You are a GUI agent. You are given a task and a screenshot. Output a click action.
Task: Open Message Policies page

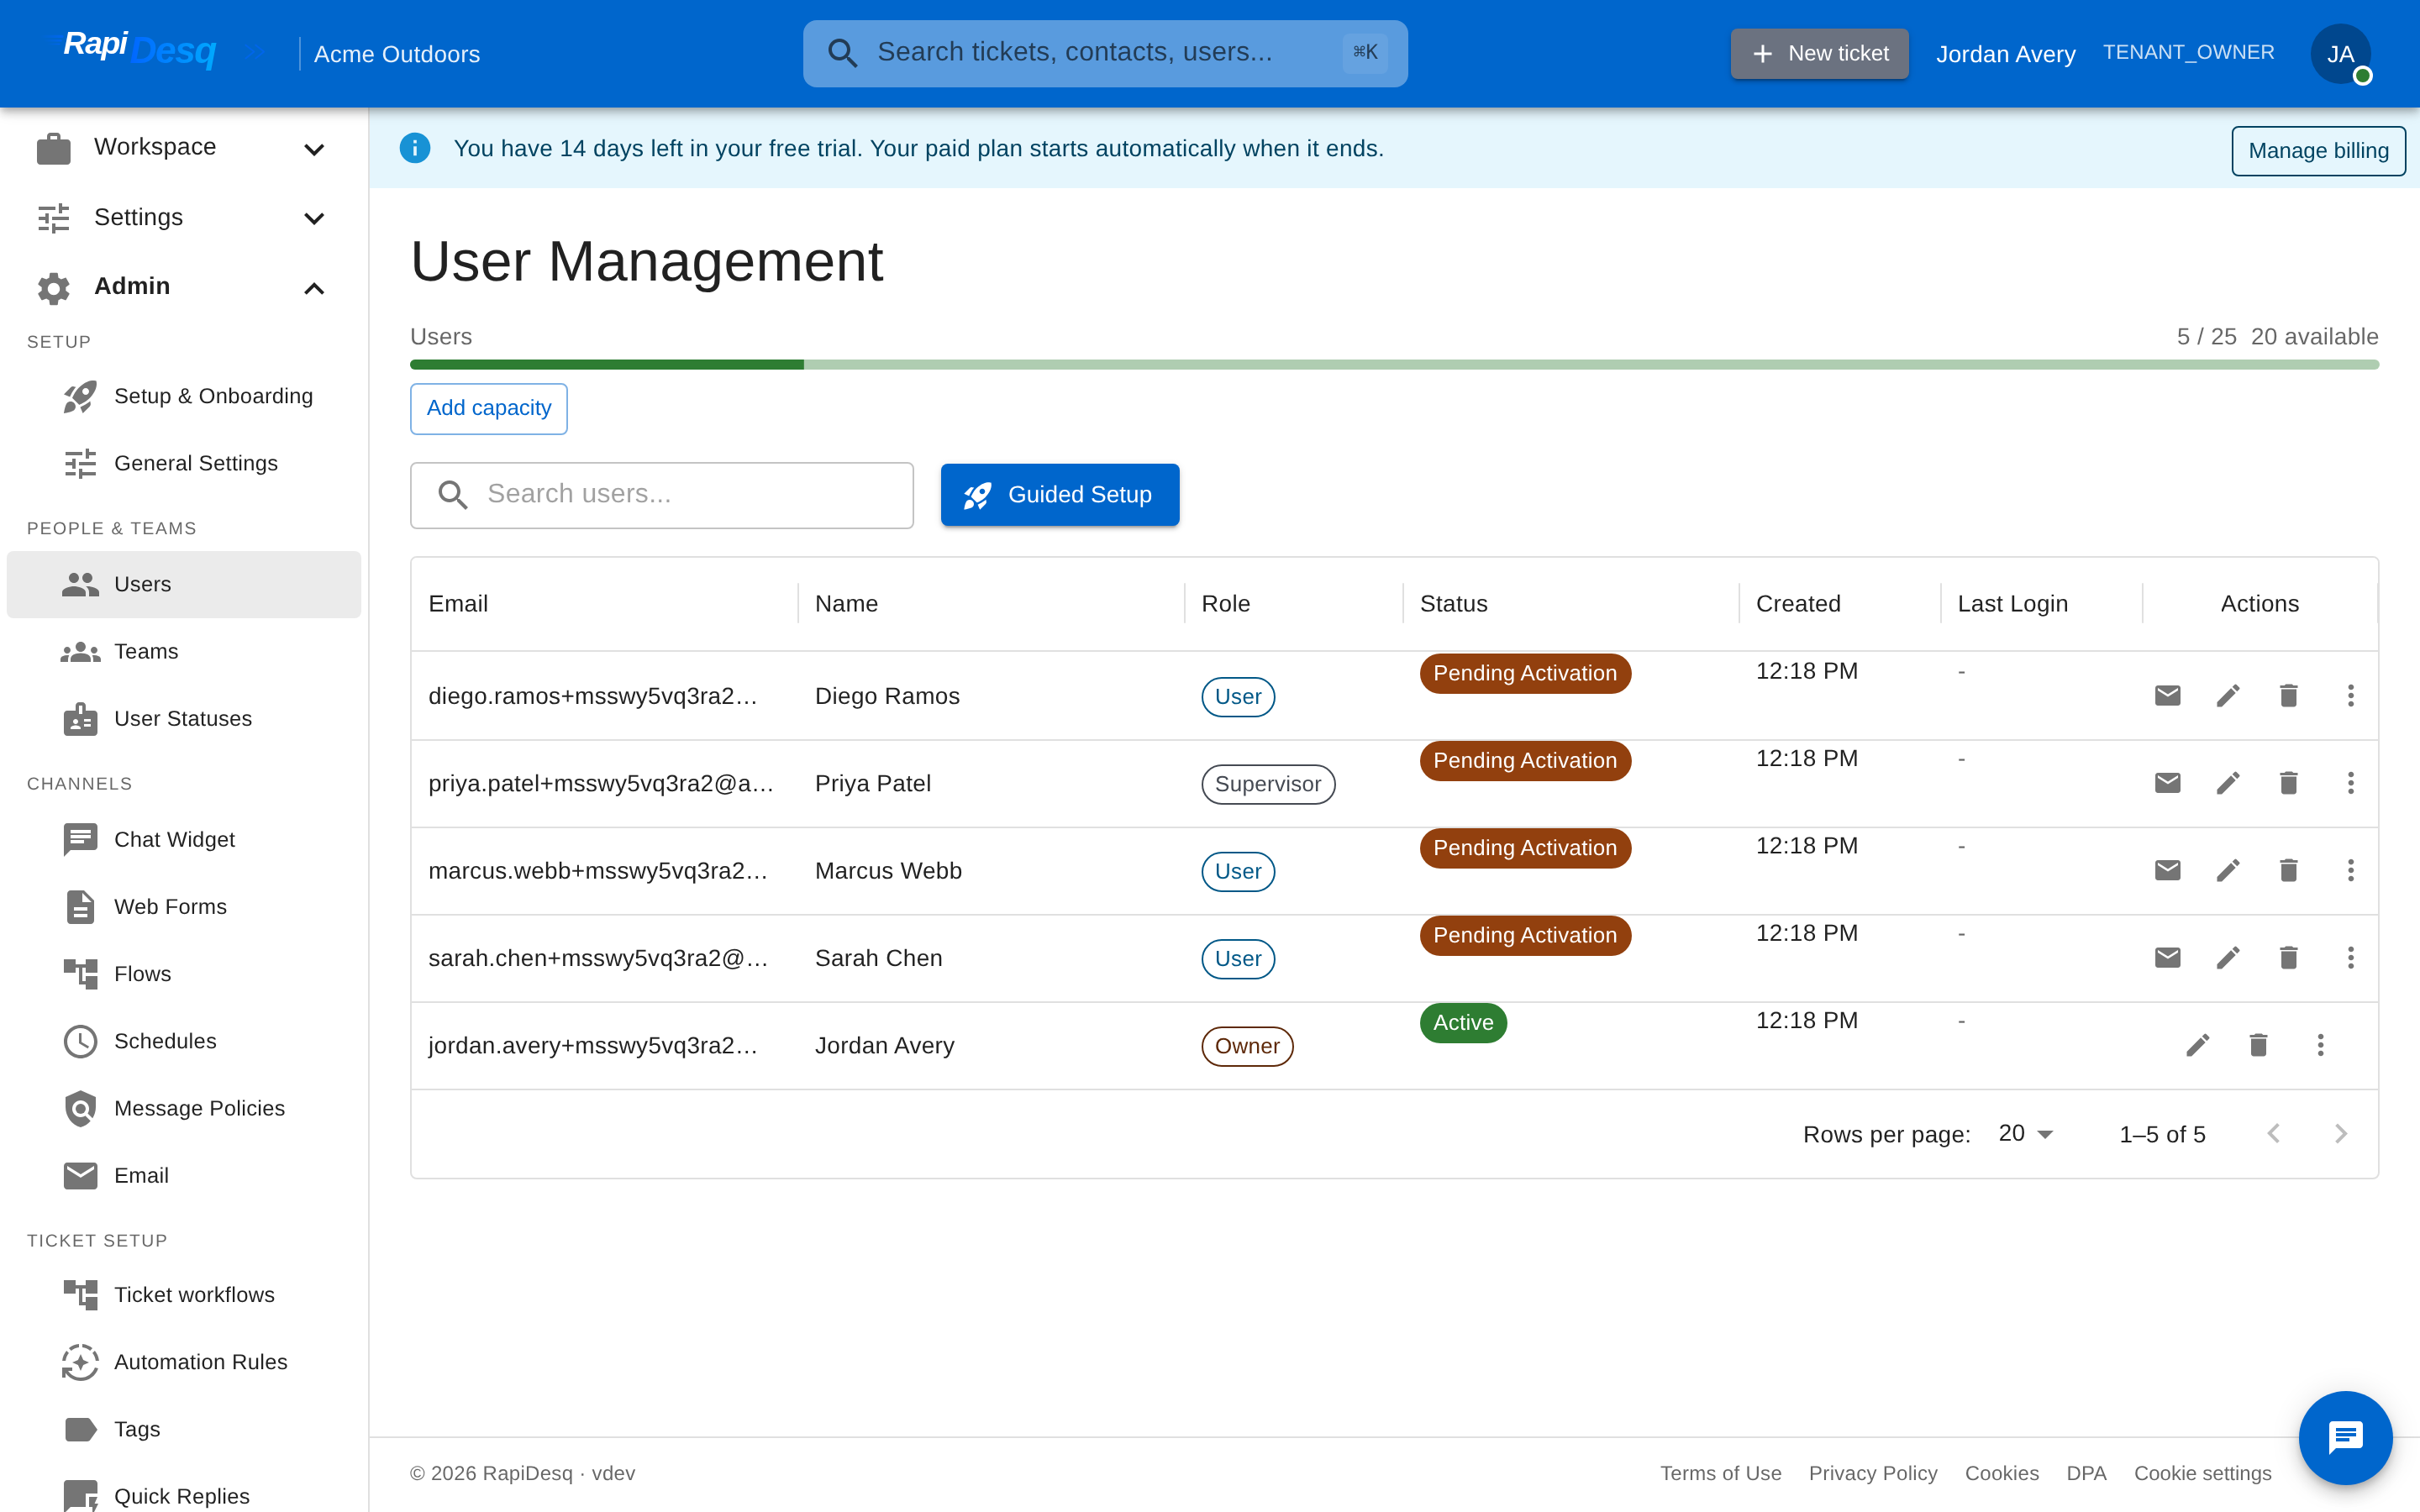(184, 1108)
